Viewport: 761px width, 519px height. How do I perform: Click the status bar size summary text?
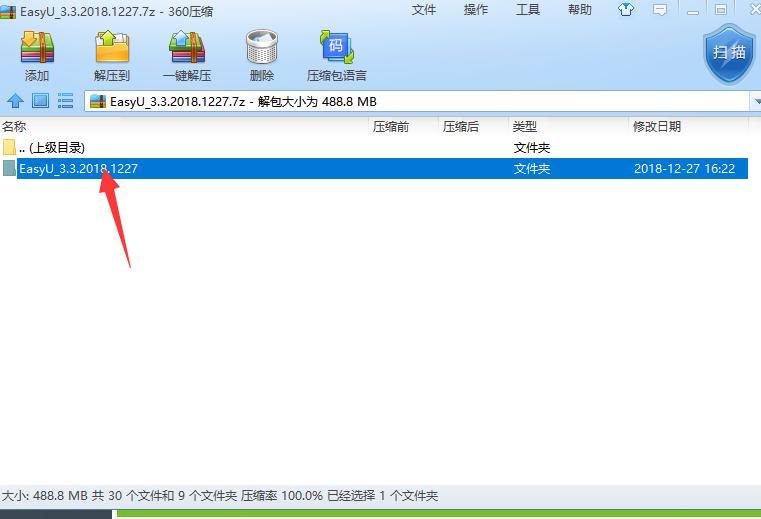click(220, 496)
